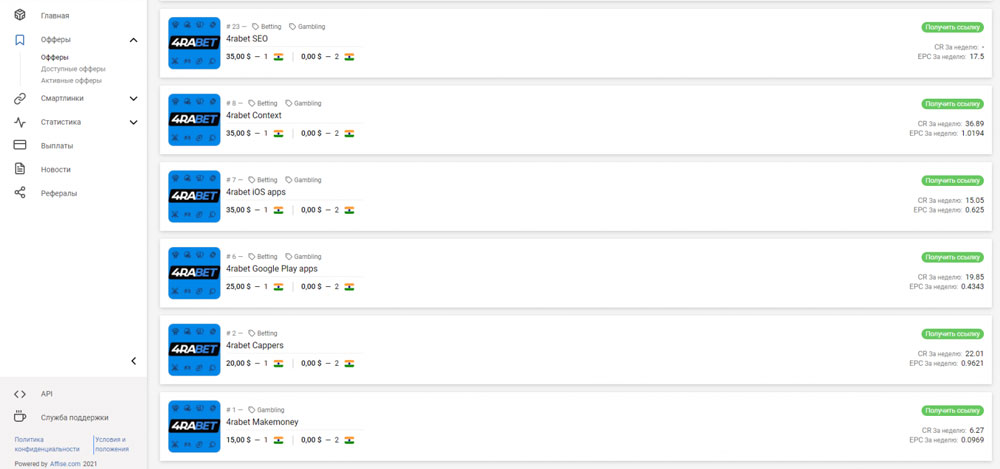This screenshot has height=469, width=1000.
Task: Click the Смартлинки chain link icon
Action: tap(20, 98)
